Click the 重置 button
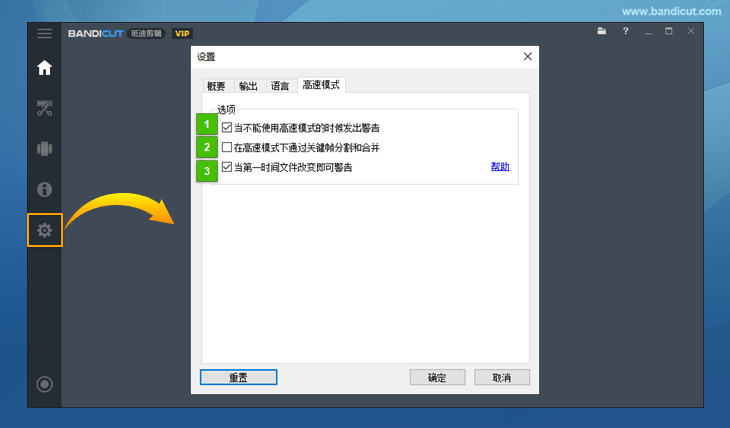This screenshot has height=428, width=730. coord(238,377)
